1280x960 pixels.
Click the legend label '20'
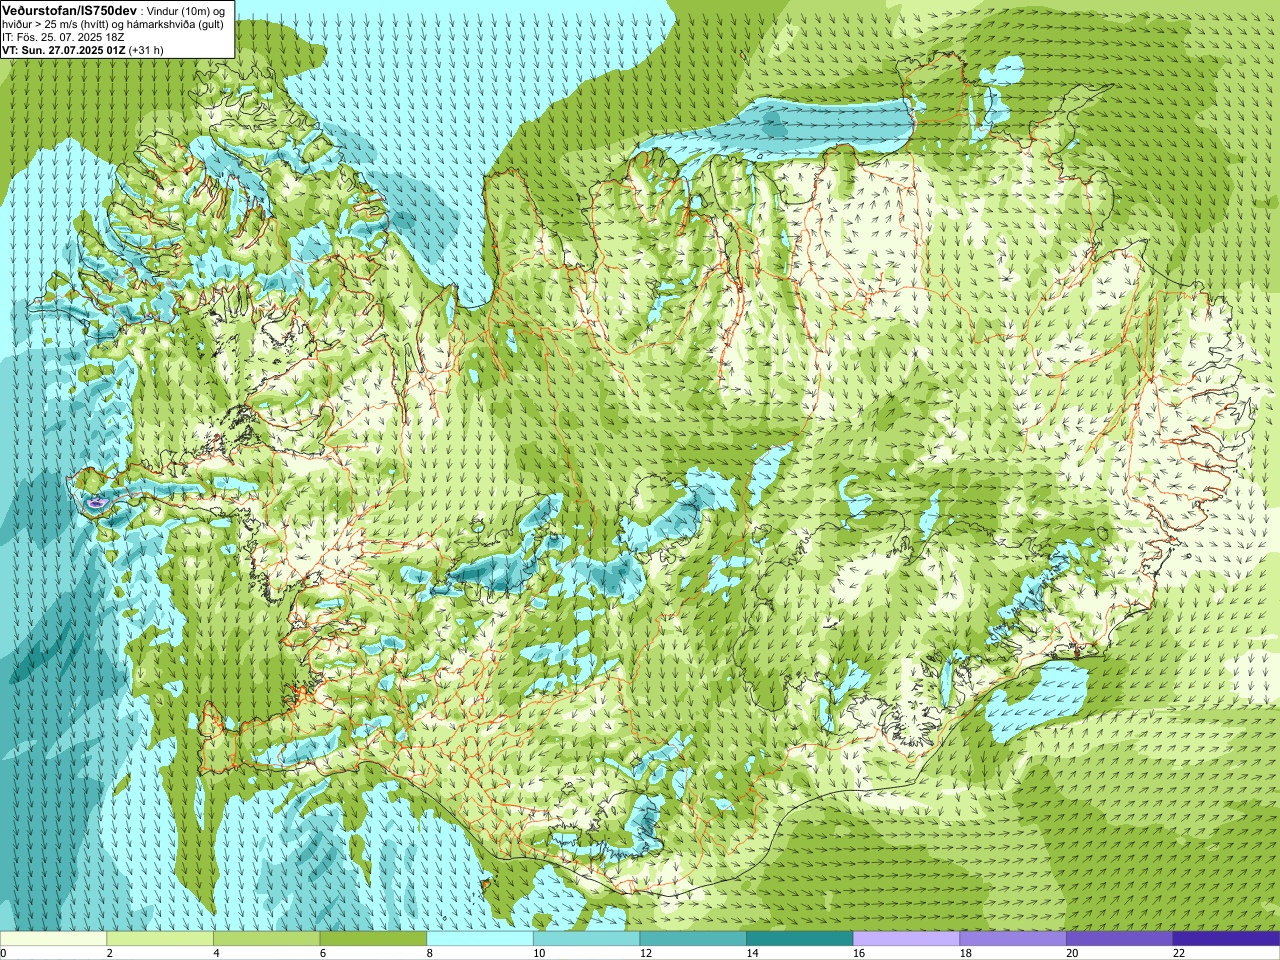click(x=1072, y=953)
